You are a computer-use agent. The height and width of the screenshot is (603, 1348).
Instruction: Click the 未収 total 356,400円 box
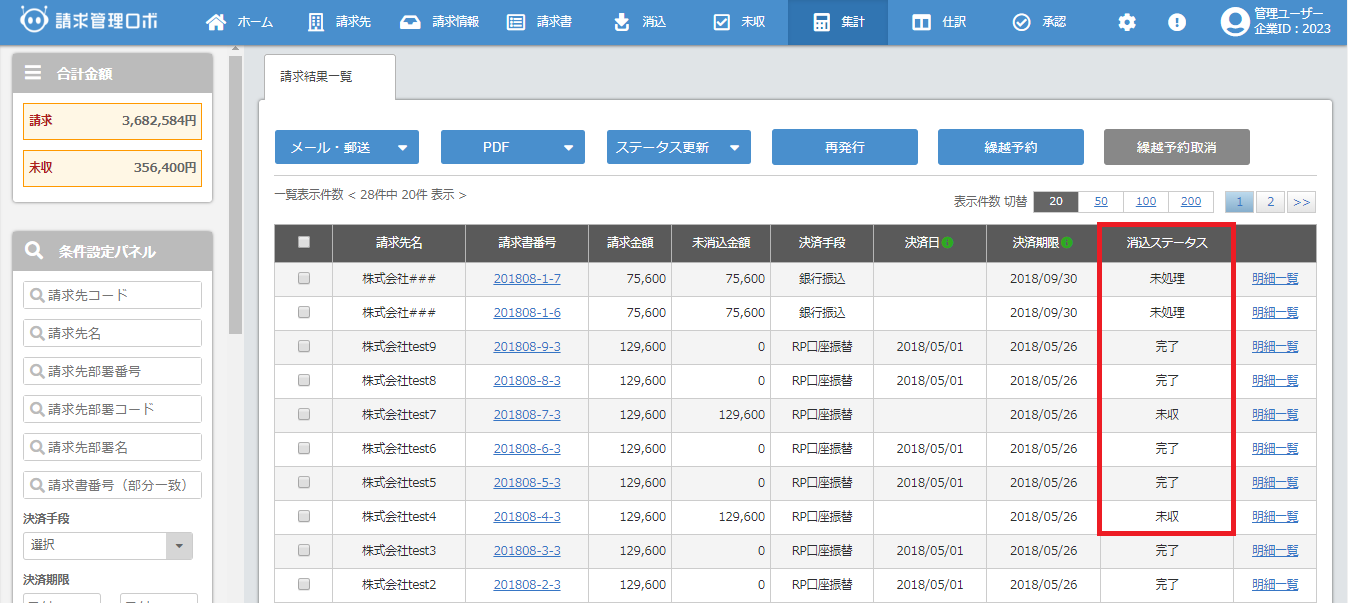coord(112,168)
